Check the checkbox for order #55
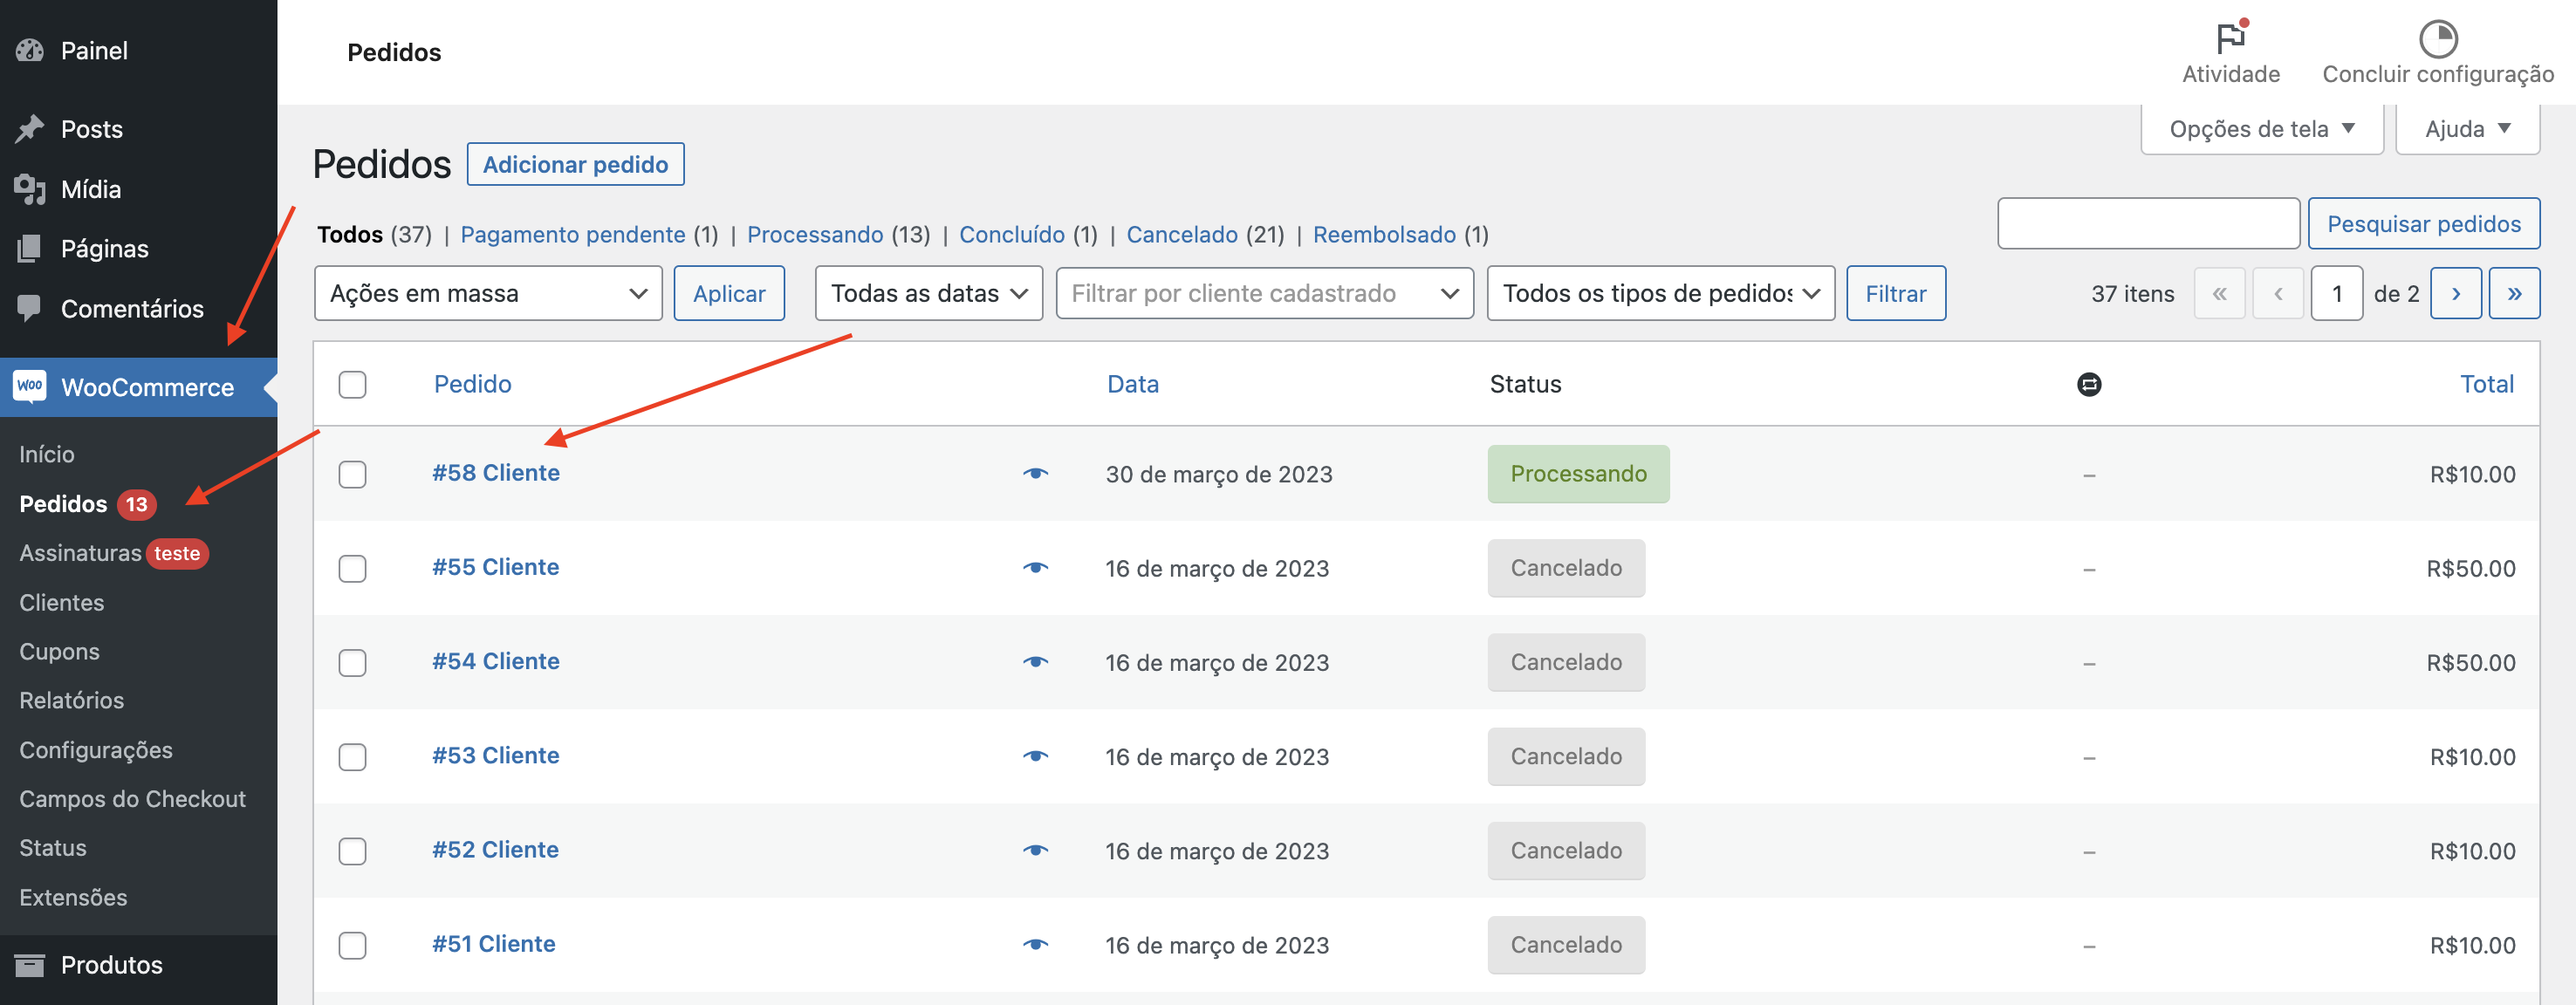This screenshot has width=2576, height=1005. pos(352,568)
